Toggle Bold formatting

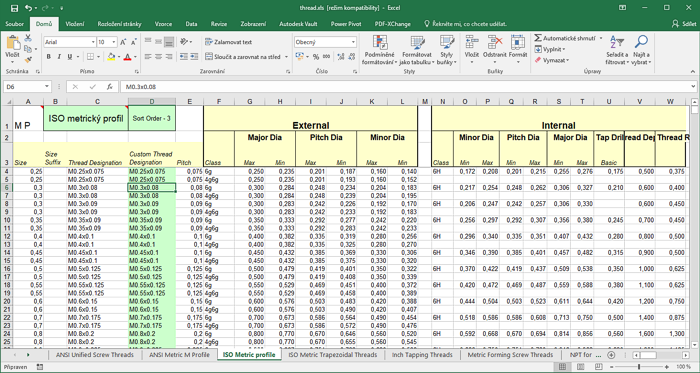click(x=48, y=57)
